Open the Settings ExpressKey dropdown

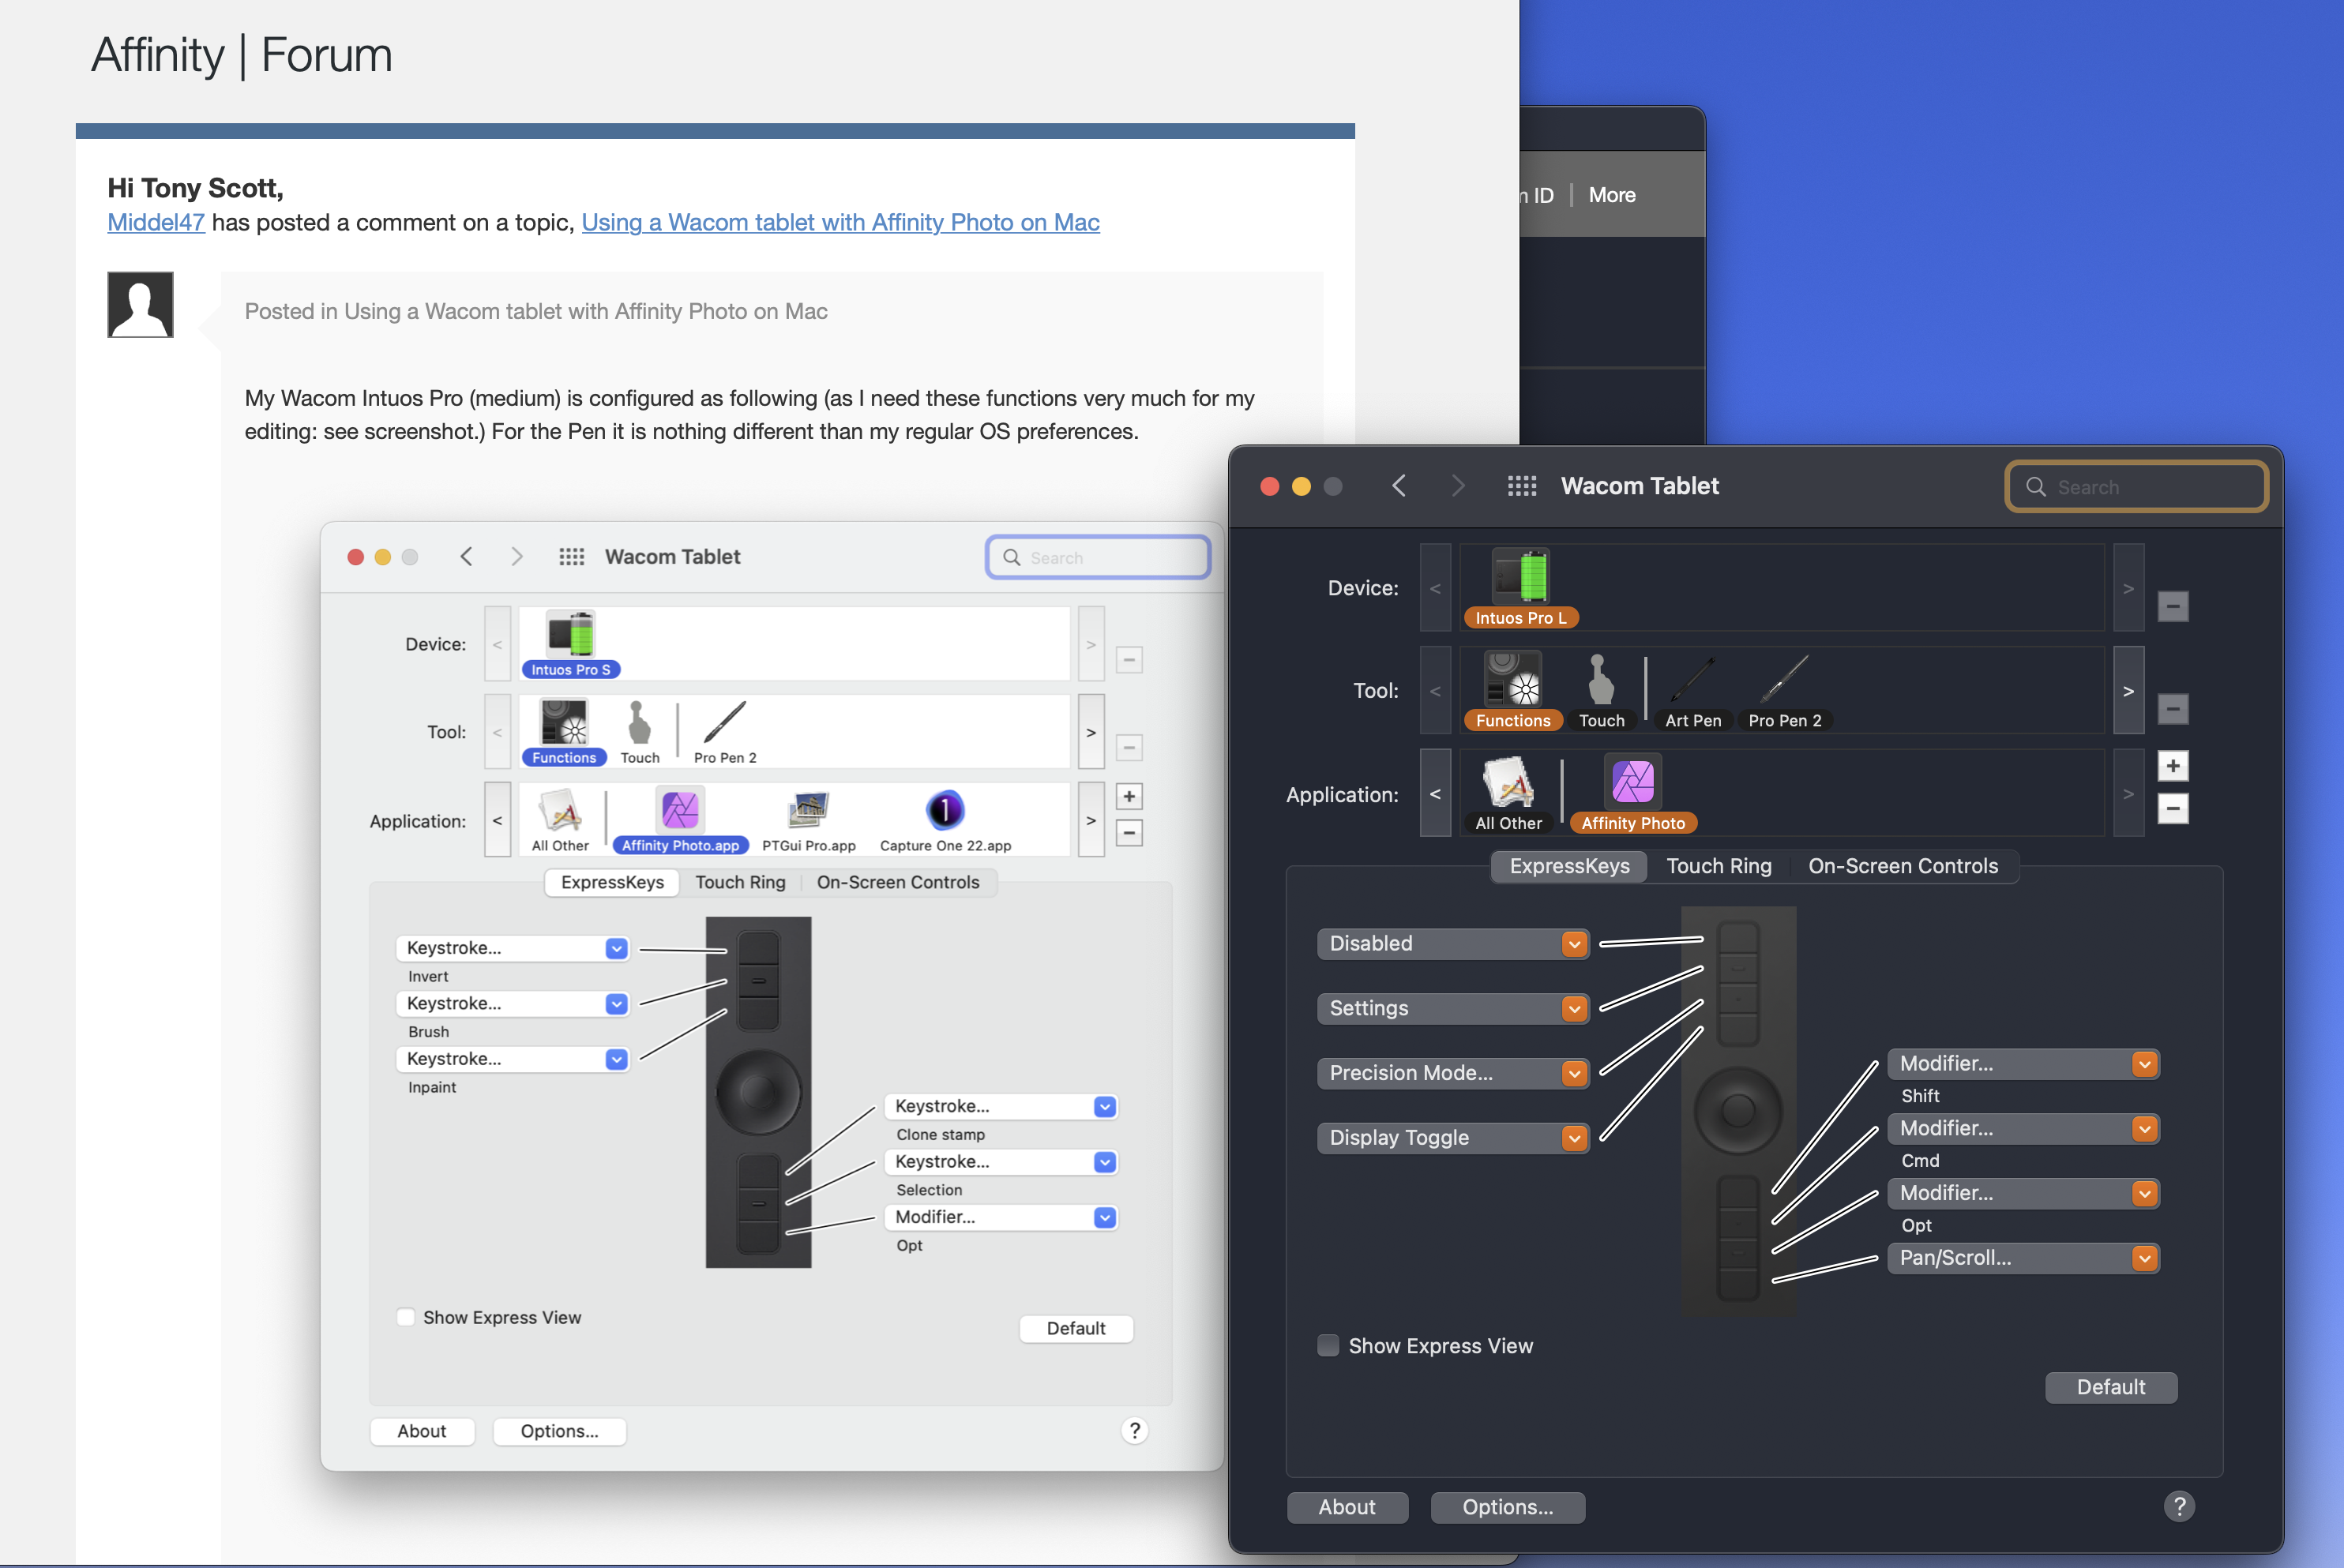click(x=1453, y=1008)
